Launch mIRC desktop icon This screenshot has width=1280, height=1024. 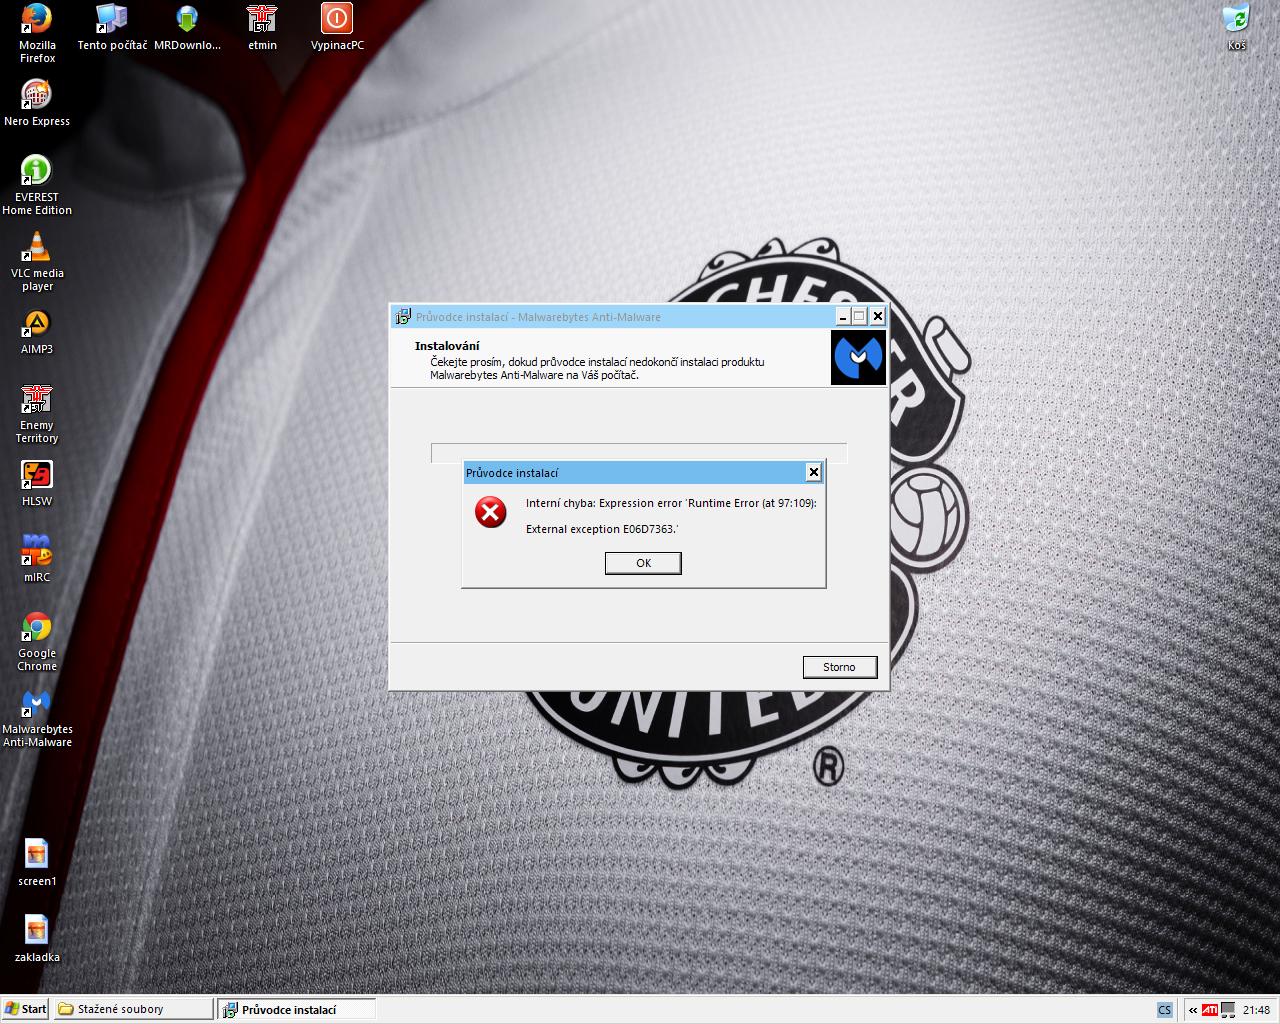click(37, 559)
